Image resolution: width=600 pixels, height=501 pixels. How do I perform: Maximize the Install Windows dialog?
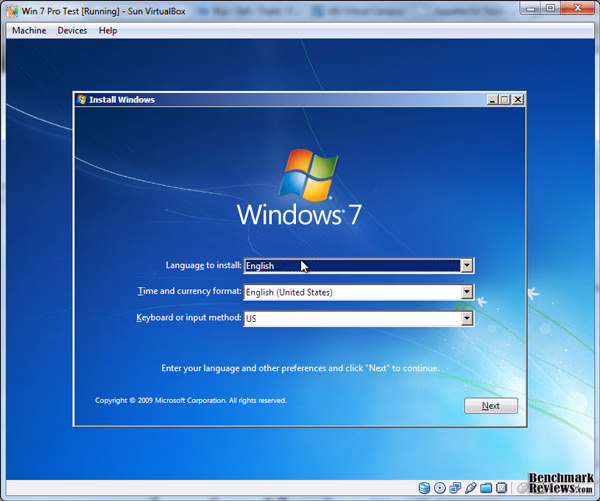(x=505, y=100)
